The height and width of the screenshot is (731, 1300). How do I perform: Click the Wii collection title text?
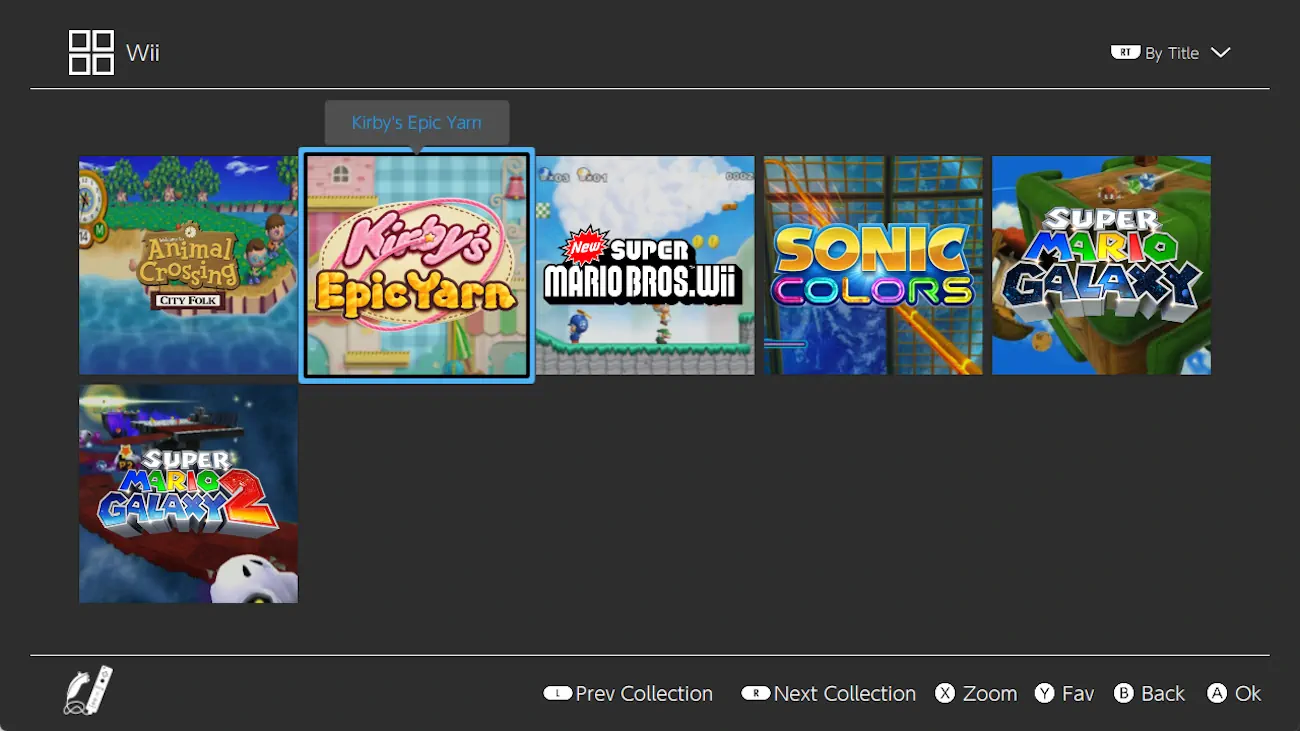tap(143, 53)
